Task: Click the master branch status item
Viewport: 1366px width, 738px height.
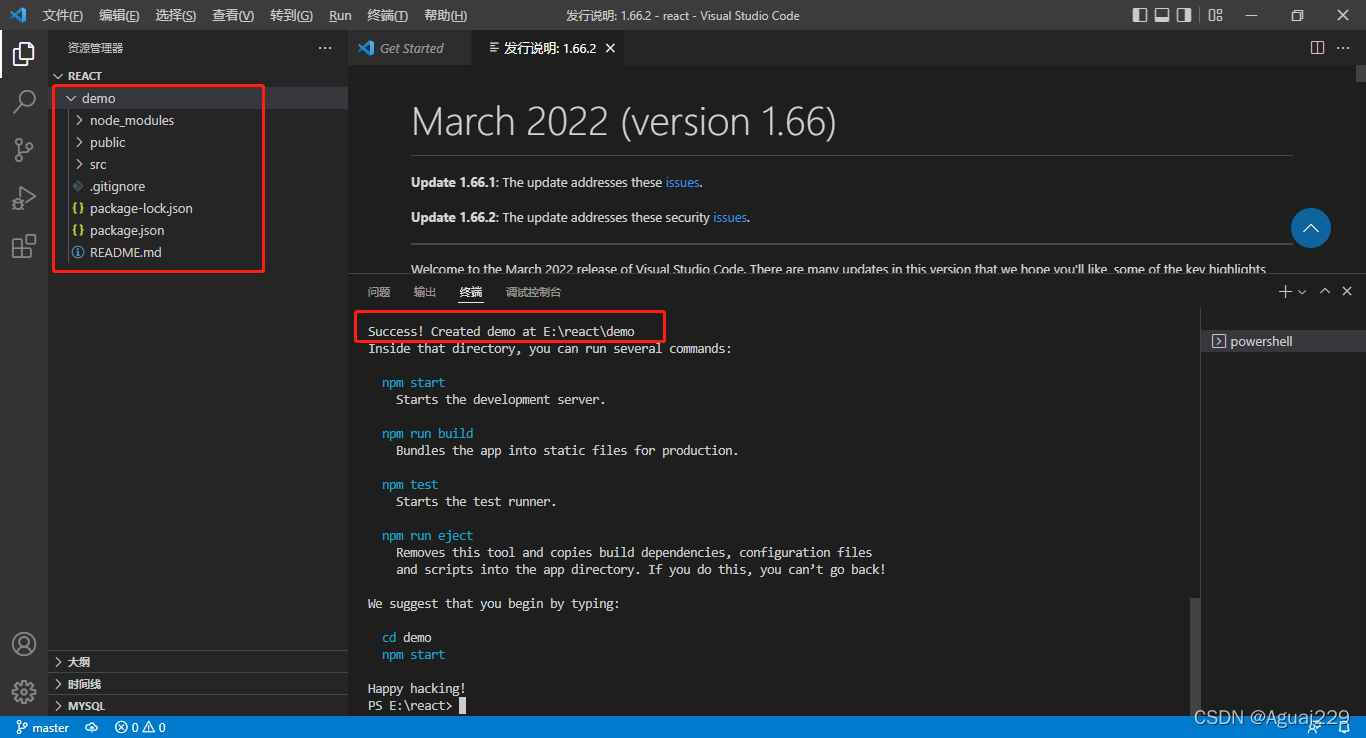Action: [x=43, y=727]
